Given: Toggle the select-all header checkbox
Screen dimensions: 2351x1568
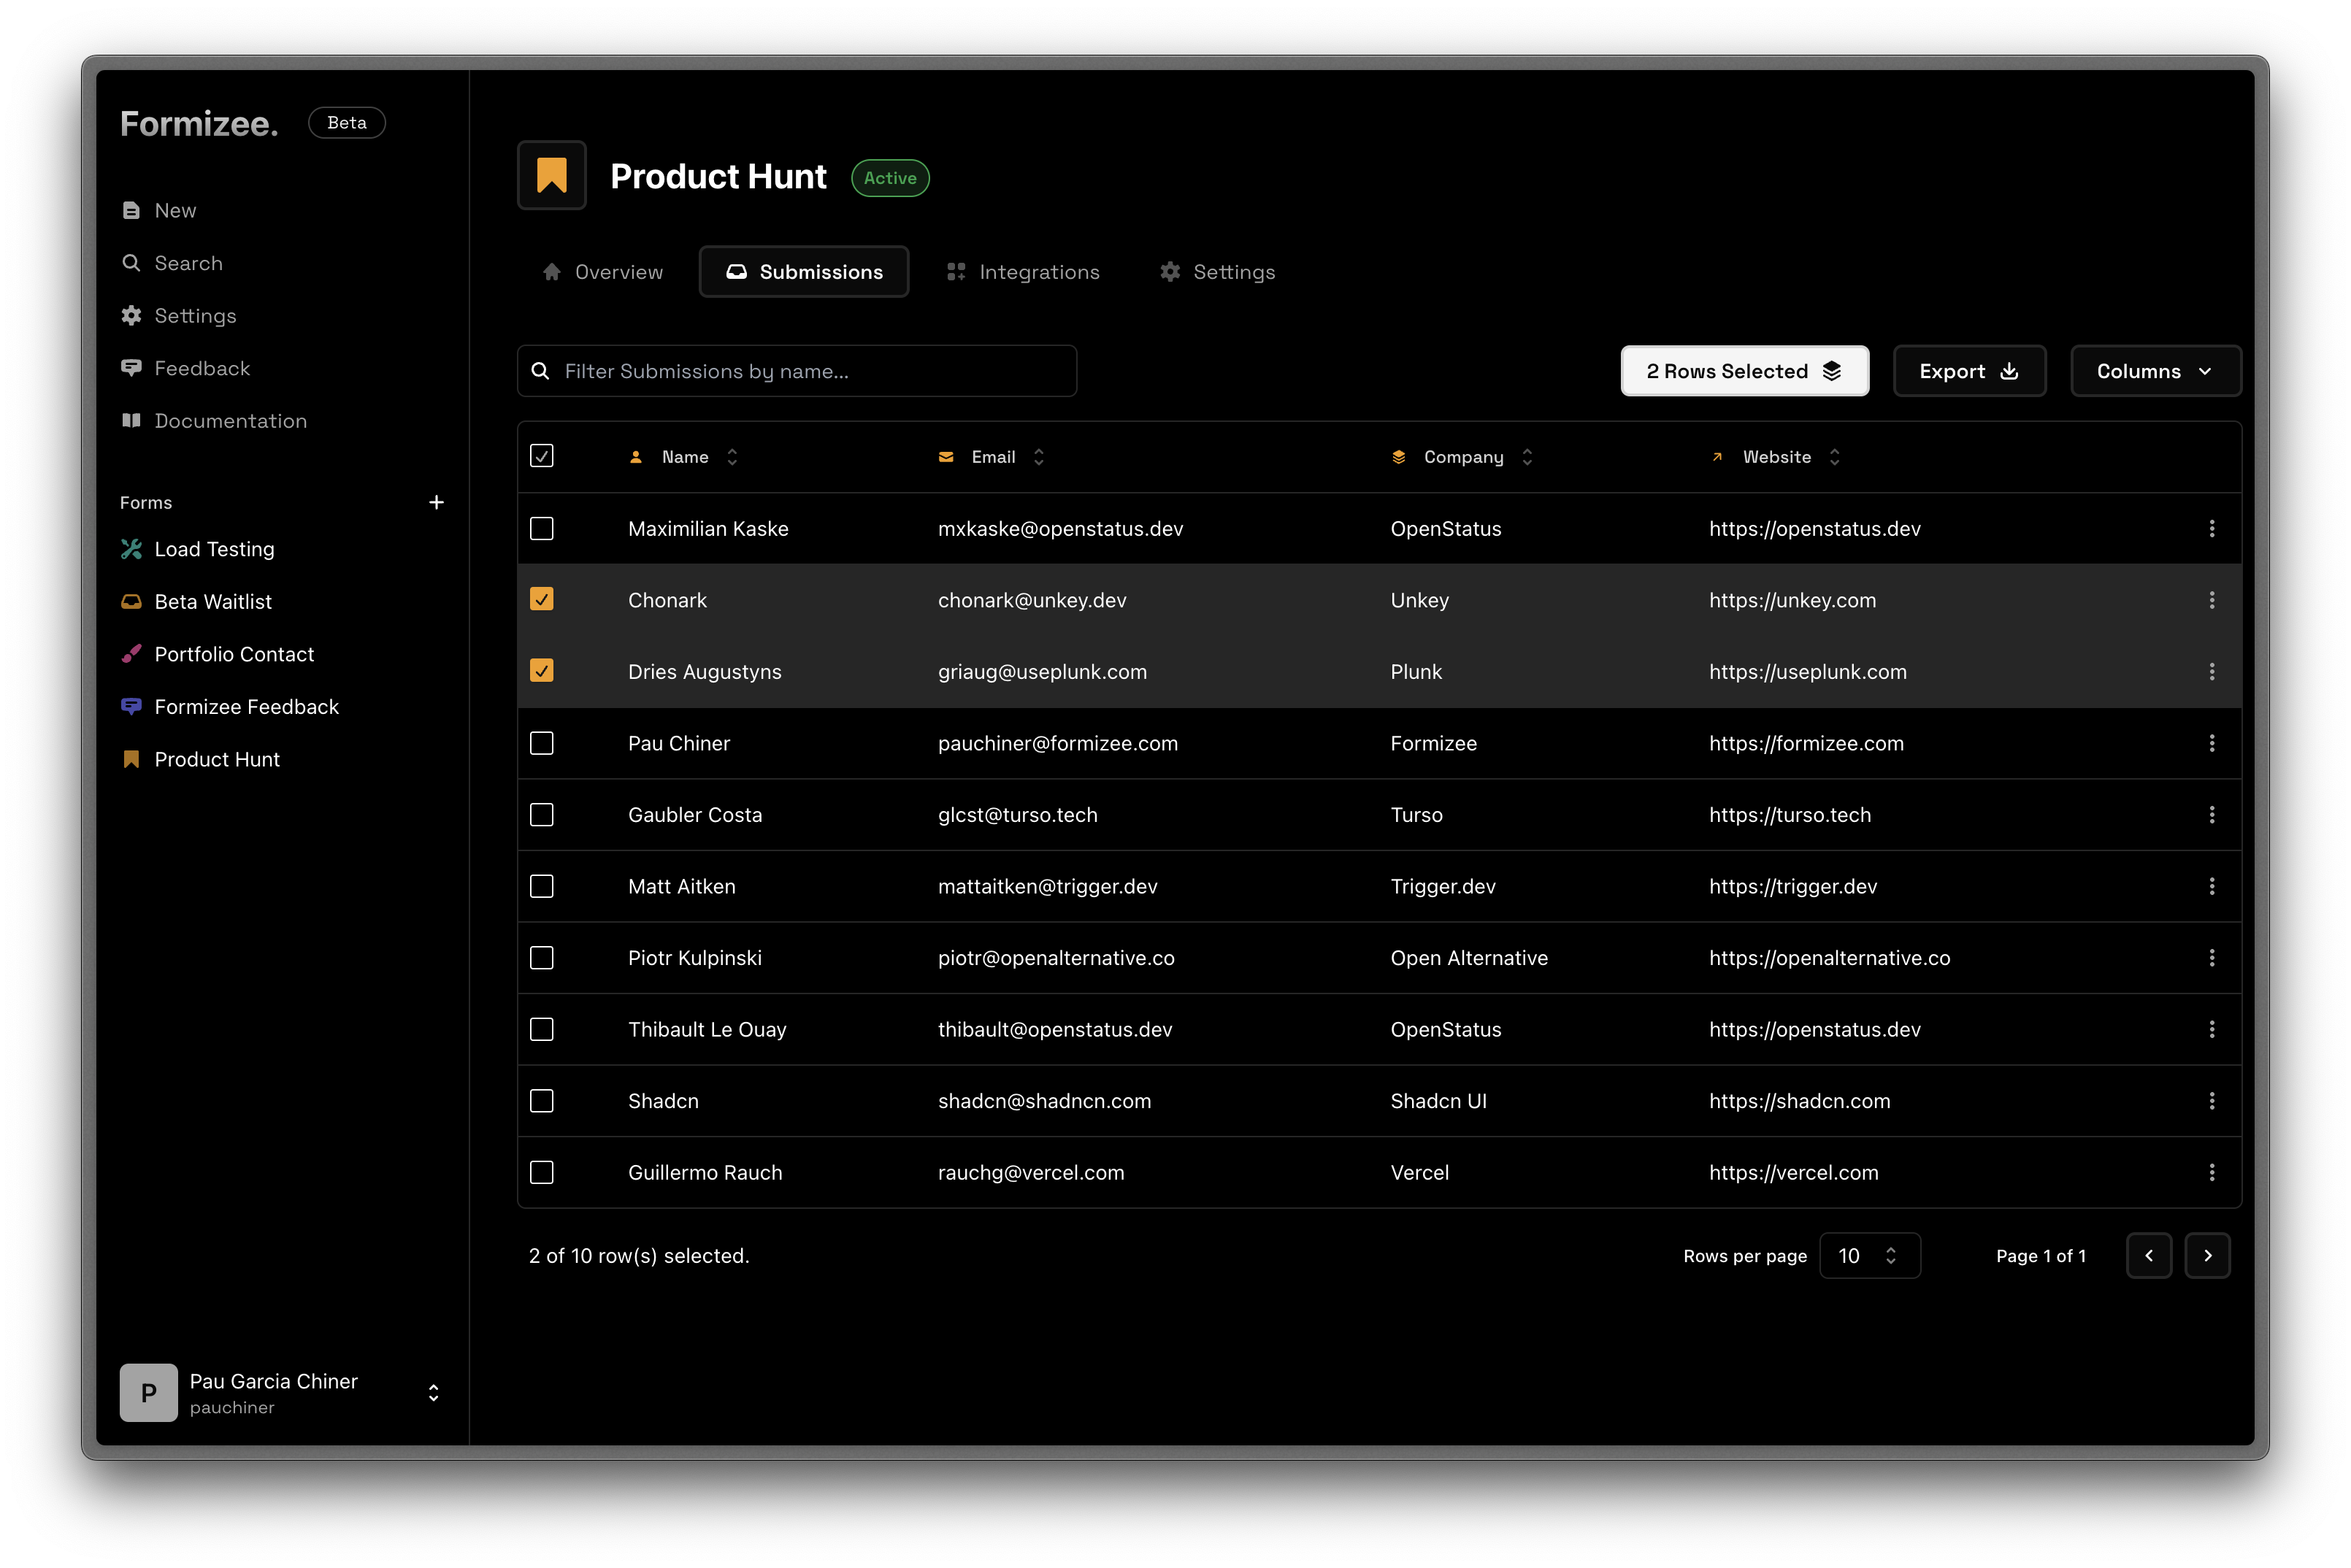Looking at the screenshot, I should click(x=541, y=456).
